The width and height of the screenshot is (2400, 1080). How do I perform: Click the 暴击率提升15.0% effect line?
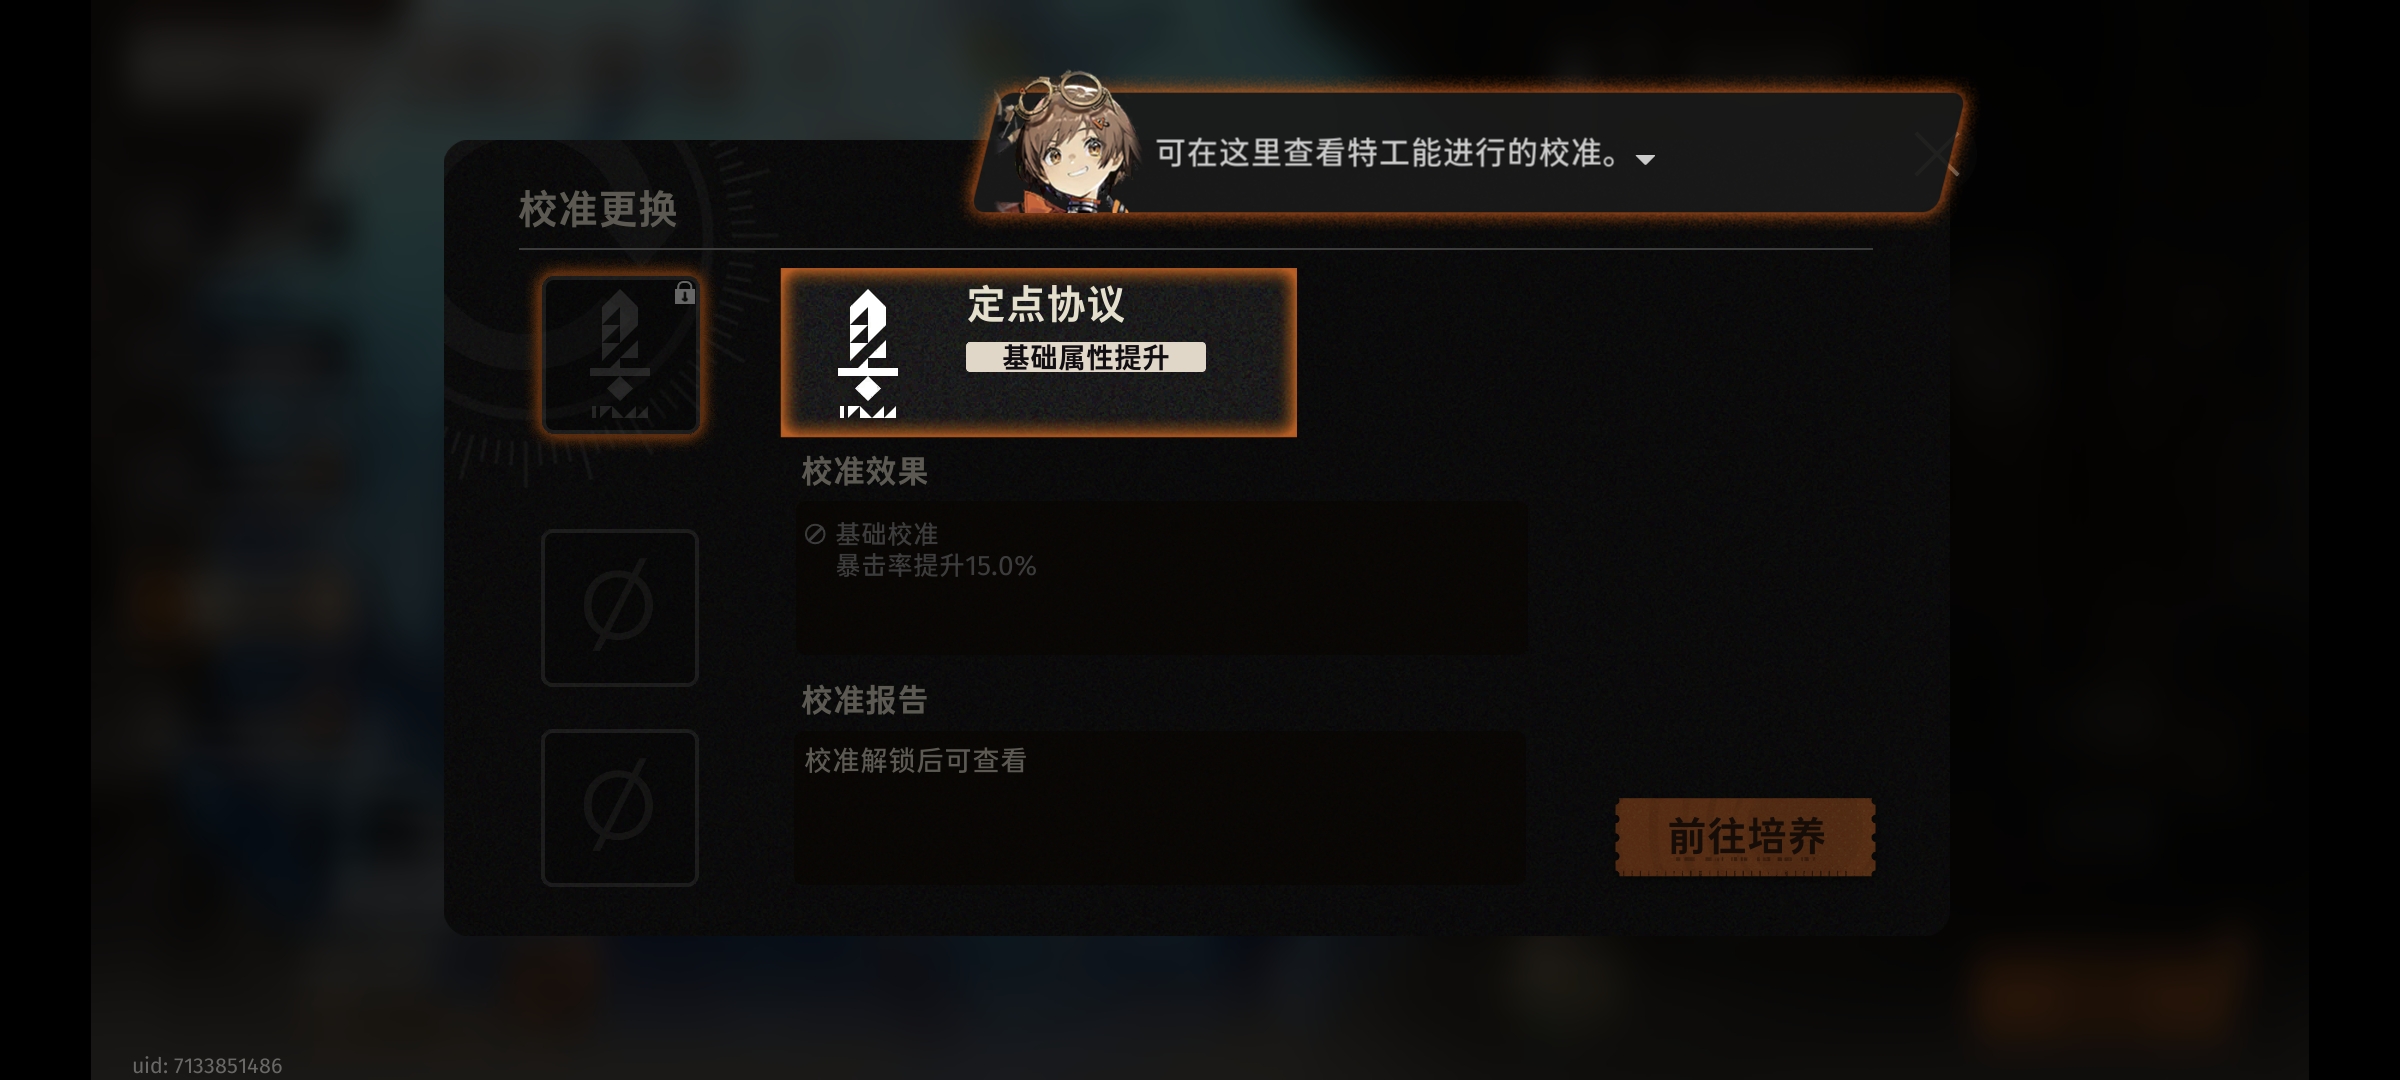pyautogui.click(x=936, y=566)
